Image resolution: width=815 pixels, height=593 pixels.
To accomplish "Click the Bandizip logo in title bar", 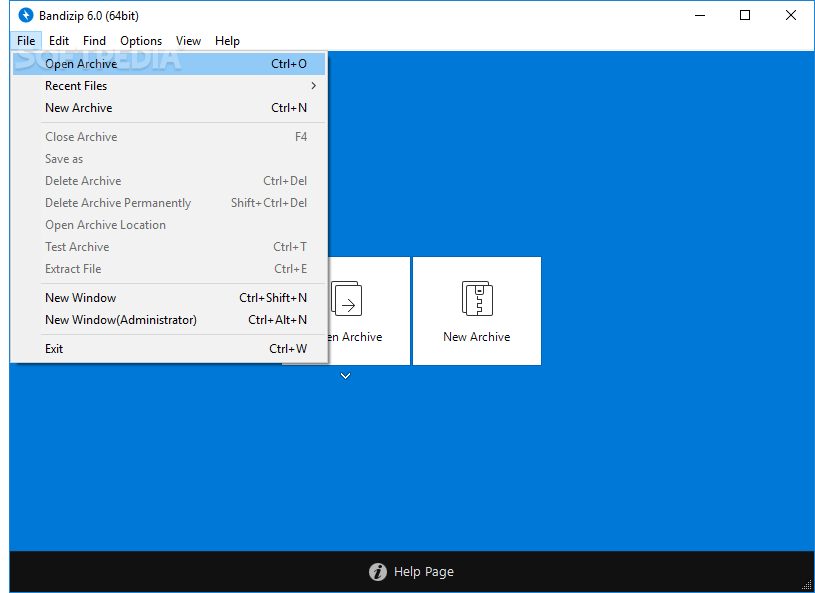I will point(25,16).
